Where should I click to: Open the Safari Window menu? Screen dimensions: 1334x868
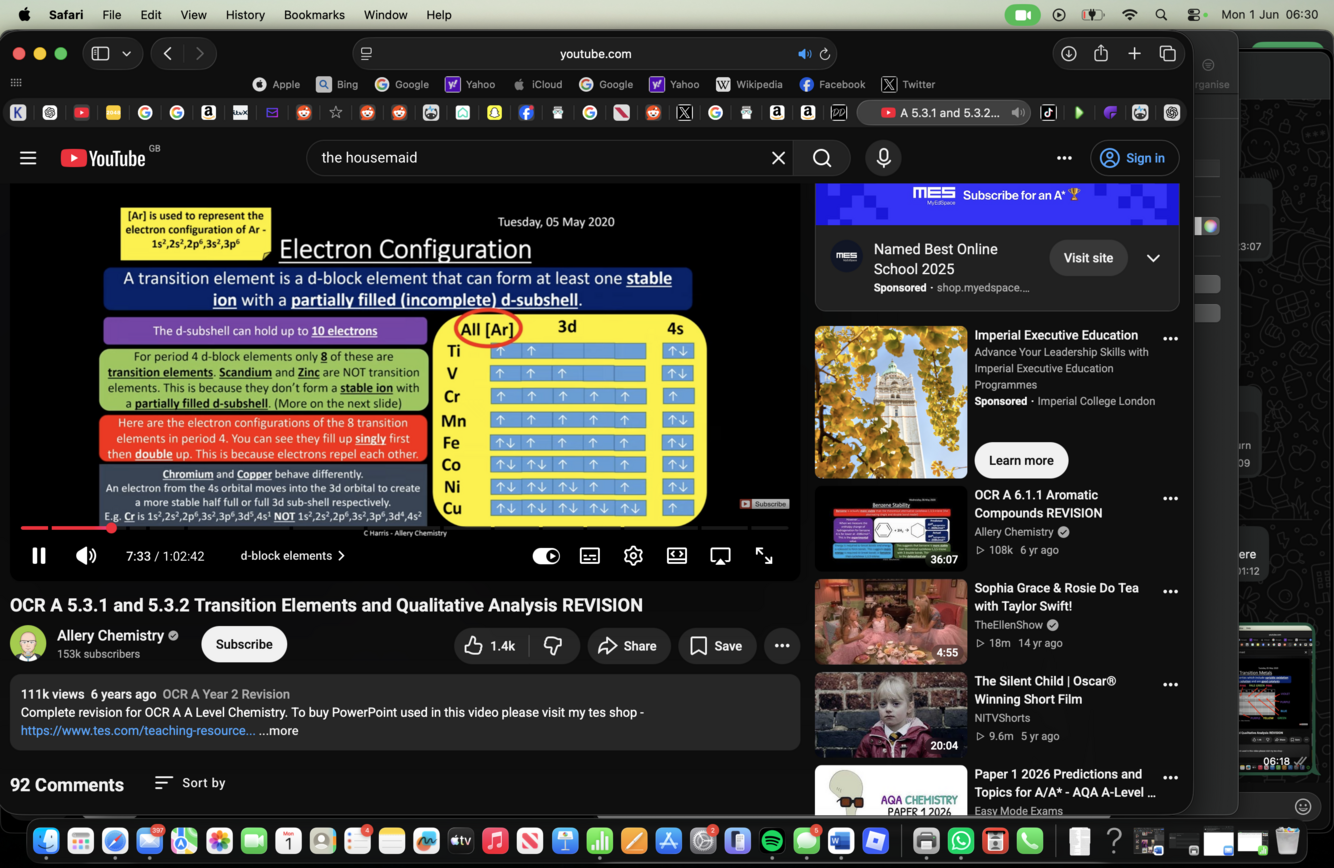pos(385,15)
